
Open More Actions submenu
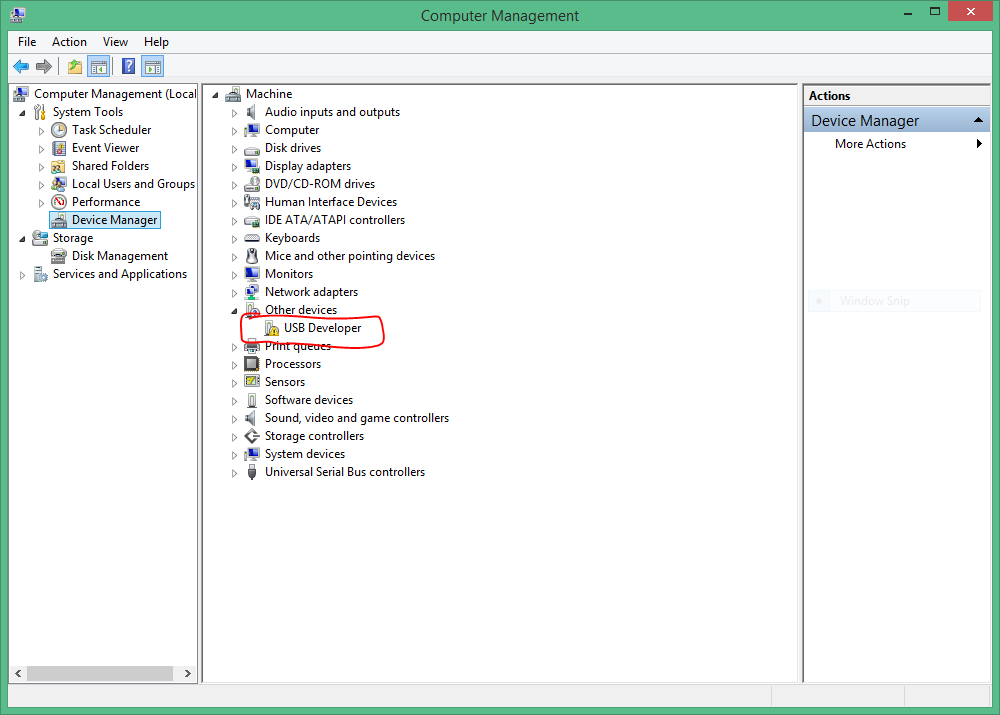point(896,144)
